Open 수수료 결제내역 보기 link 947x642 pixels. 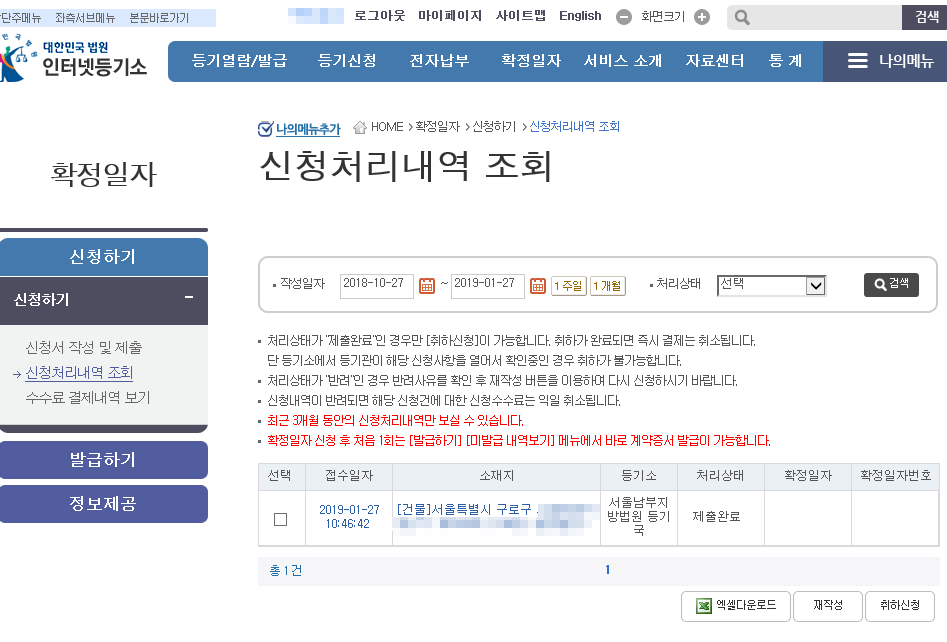coord(88,397)
